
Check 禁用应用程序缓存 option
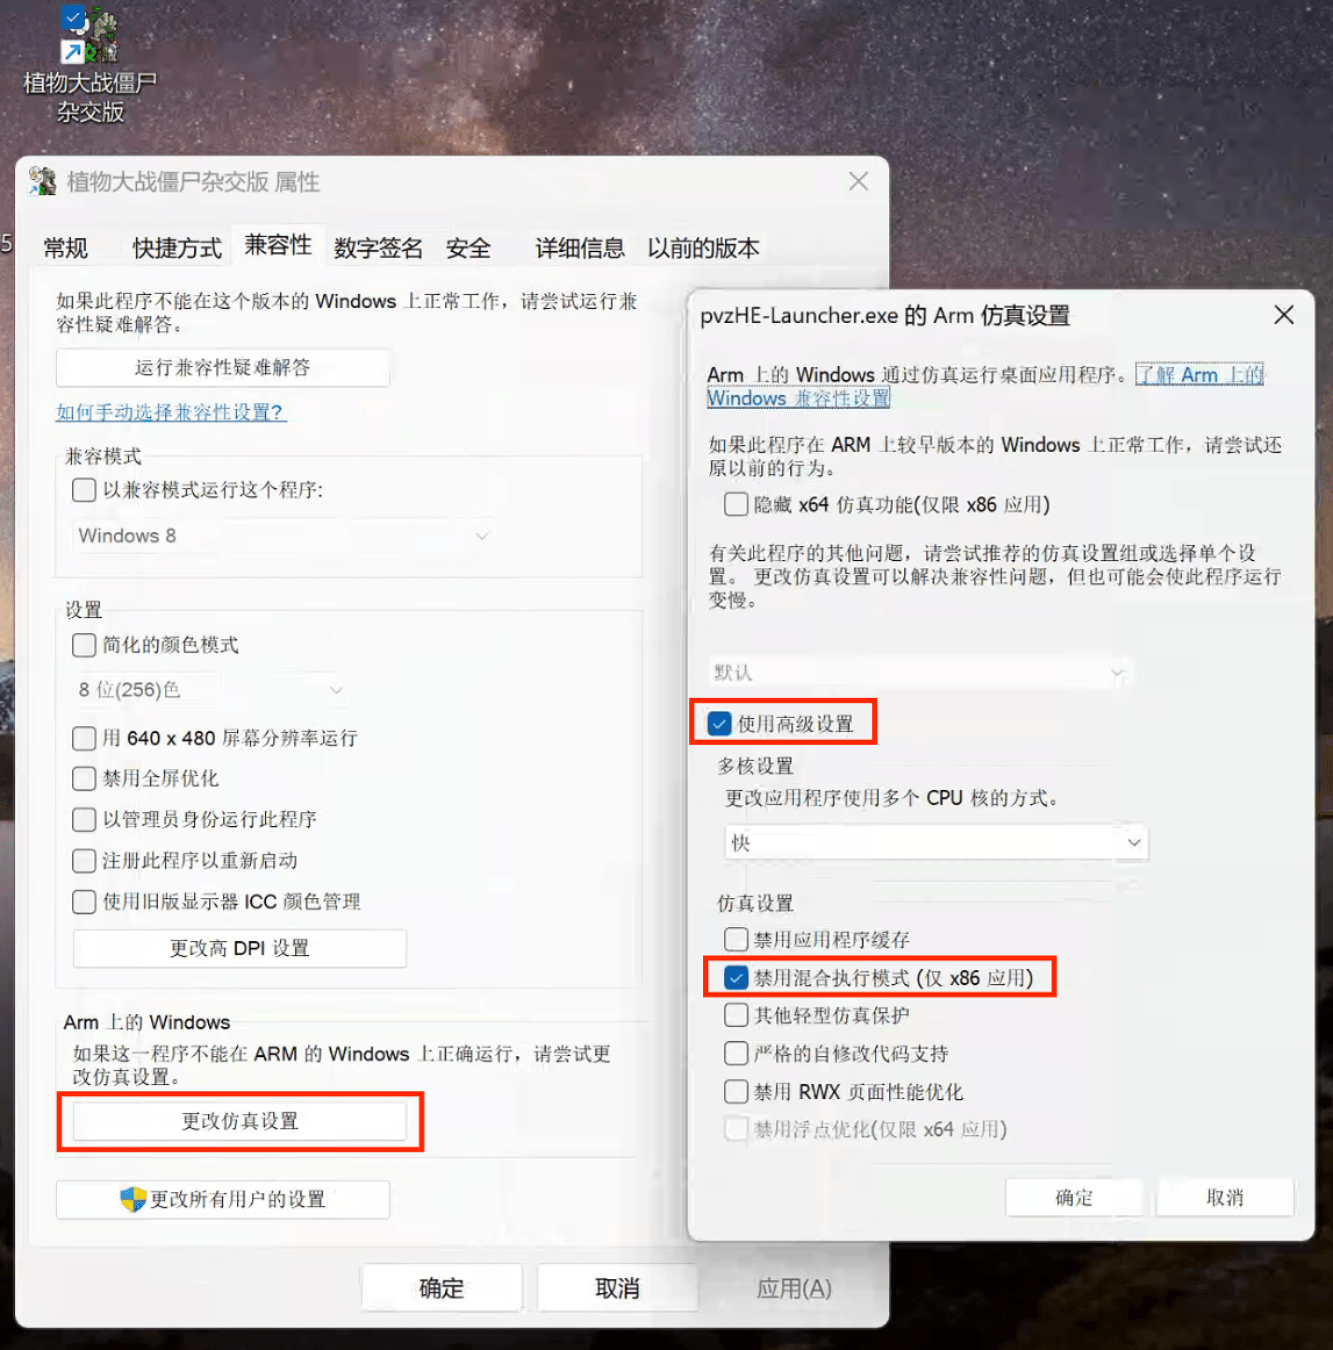(736, 939)
